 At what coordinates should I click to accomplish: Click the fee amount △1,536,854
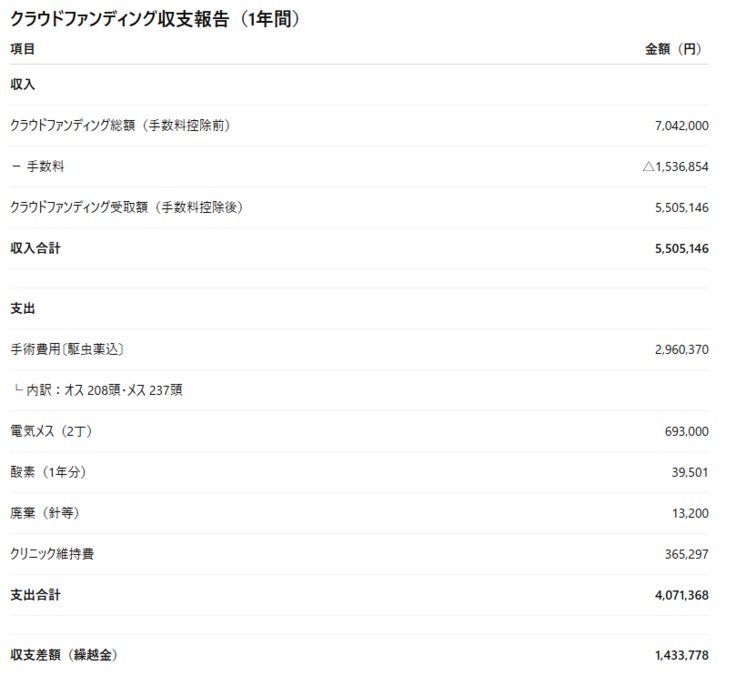pos(675,167)
